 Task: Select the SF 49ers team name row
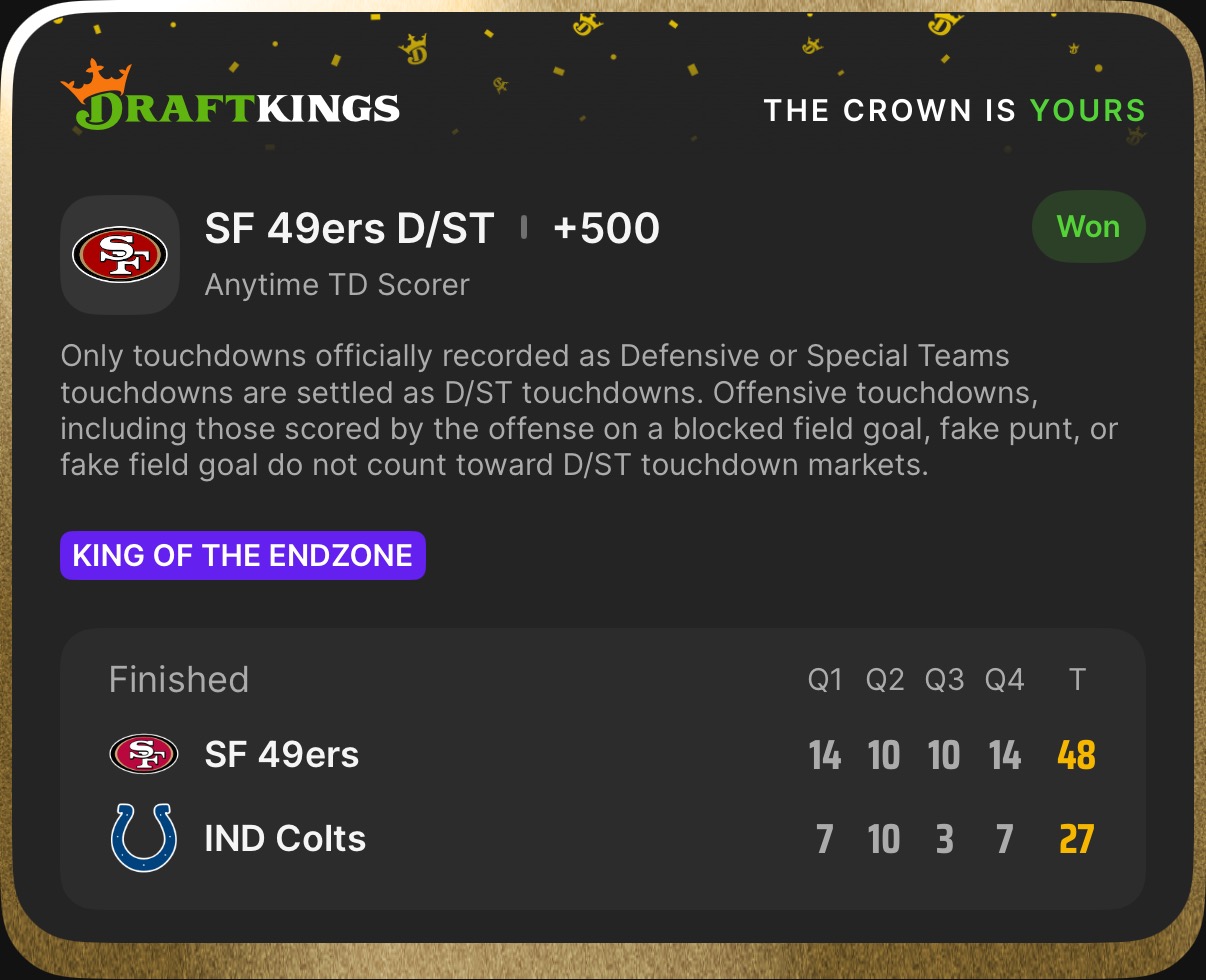(x=281, y=755)
